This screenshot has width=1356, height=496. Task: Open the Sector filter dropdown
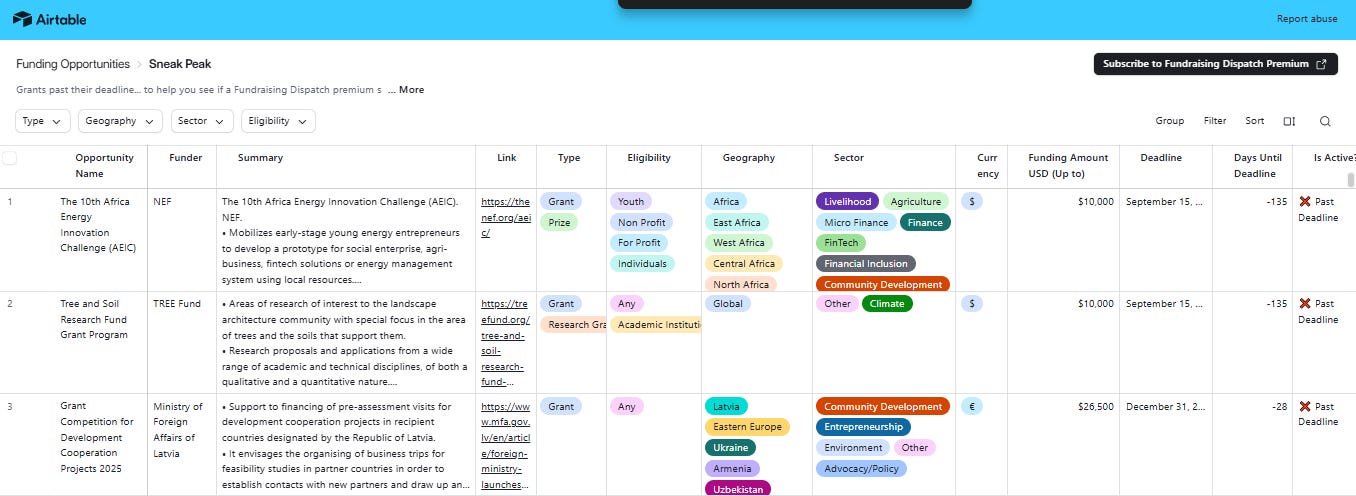click(x=202, y=121)
